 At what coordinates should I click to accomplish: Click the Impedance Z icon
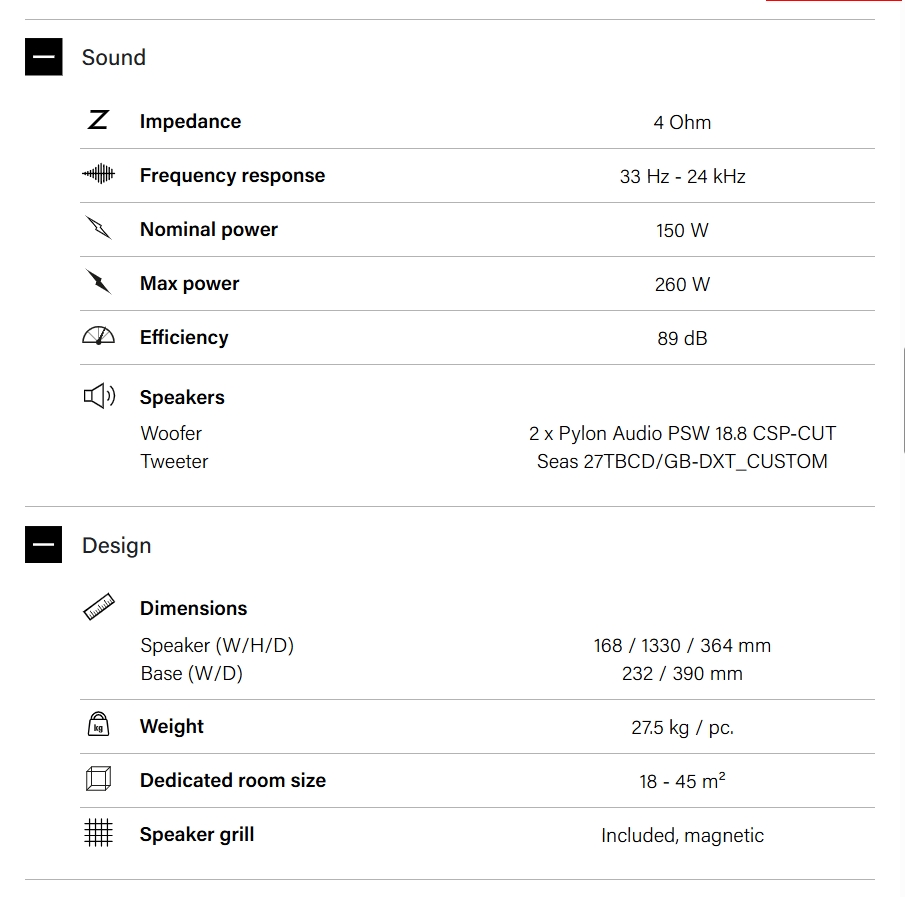tap(98, 121)
